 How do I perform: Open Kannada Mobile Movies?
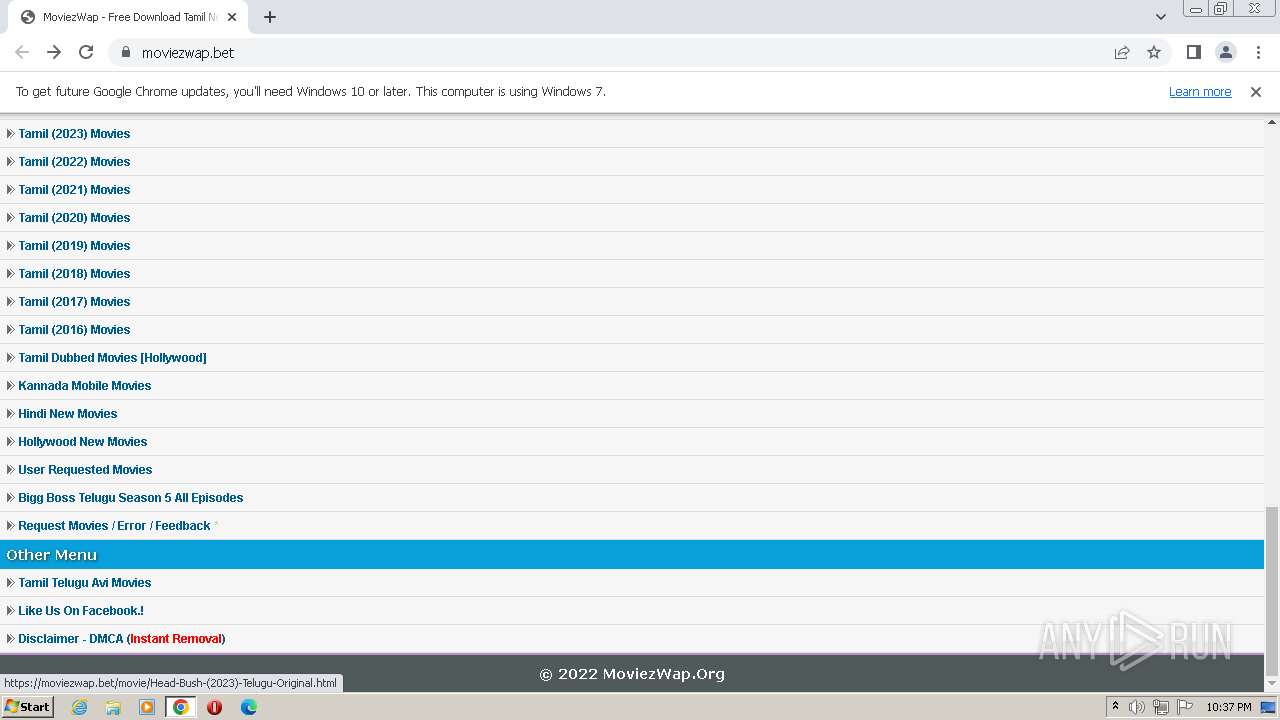[x=85, y=385]
